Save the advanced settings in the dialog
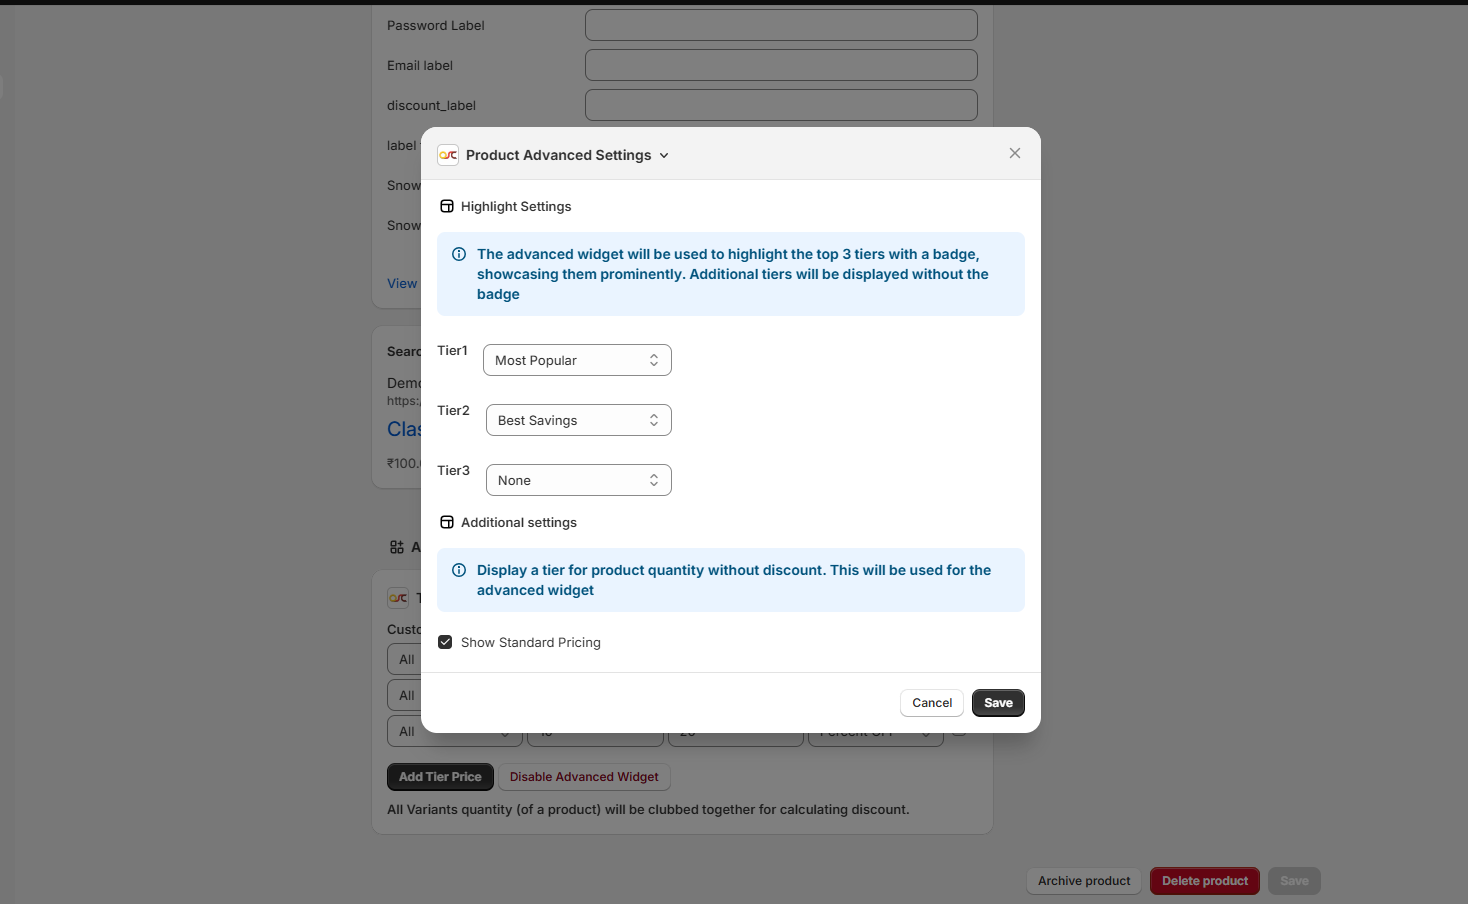Viewport: 1468px width, 904px height. [x=998, y=703]
